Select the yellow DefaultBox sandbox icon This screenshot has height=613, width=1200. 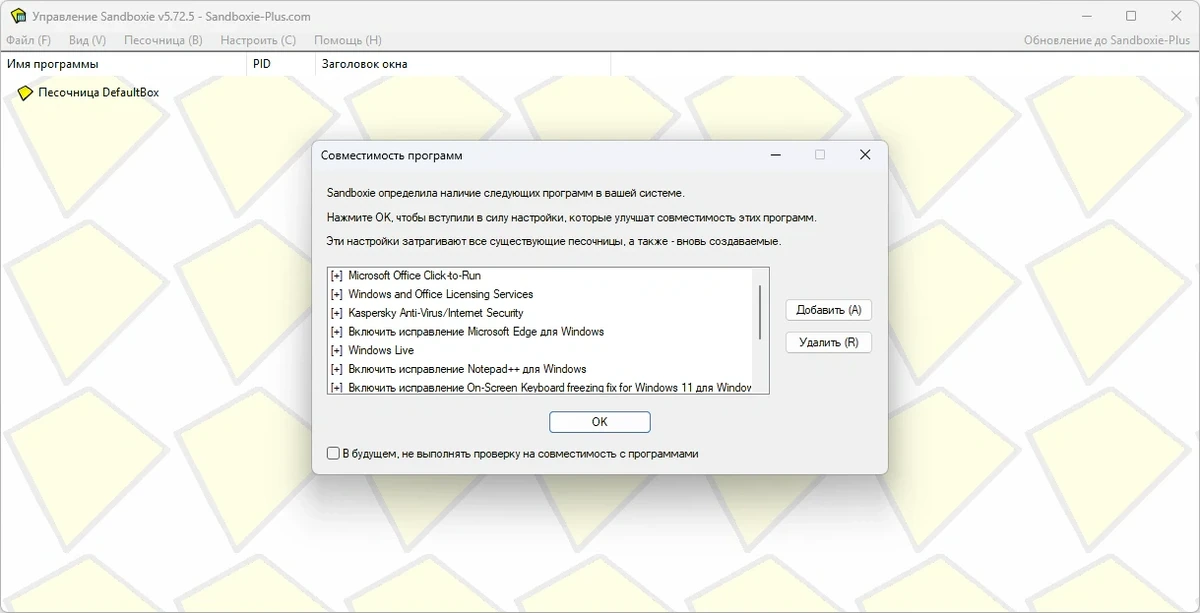coord(26,93)
